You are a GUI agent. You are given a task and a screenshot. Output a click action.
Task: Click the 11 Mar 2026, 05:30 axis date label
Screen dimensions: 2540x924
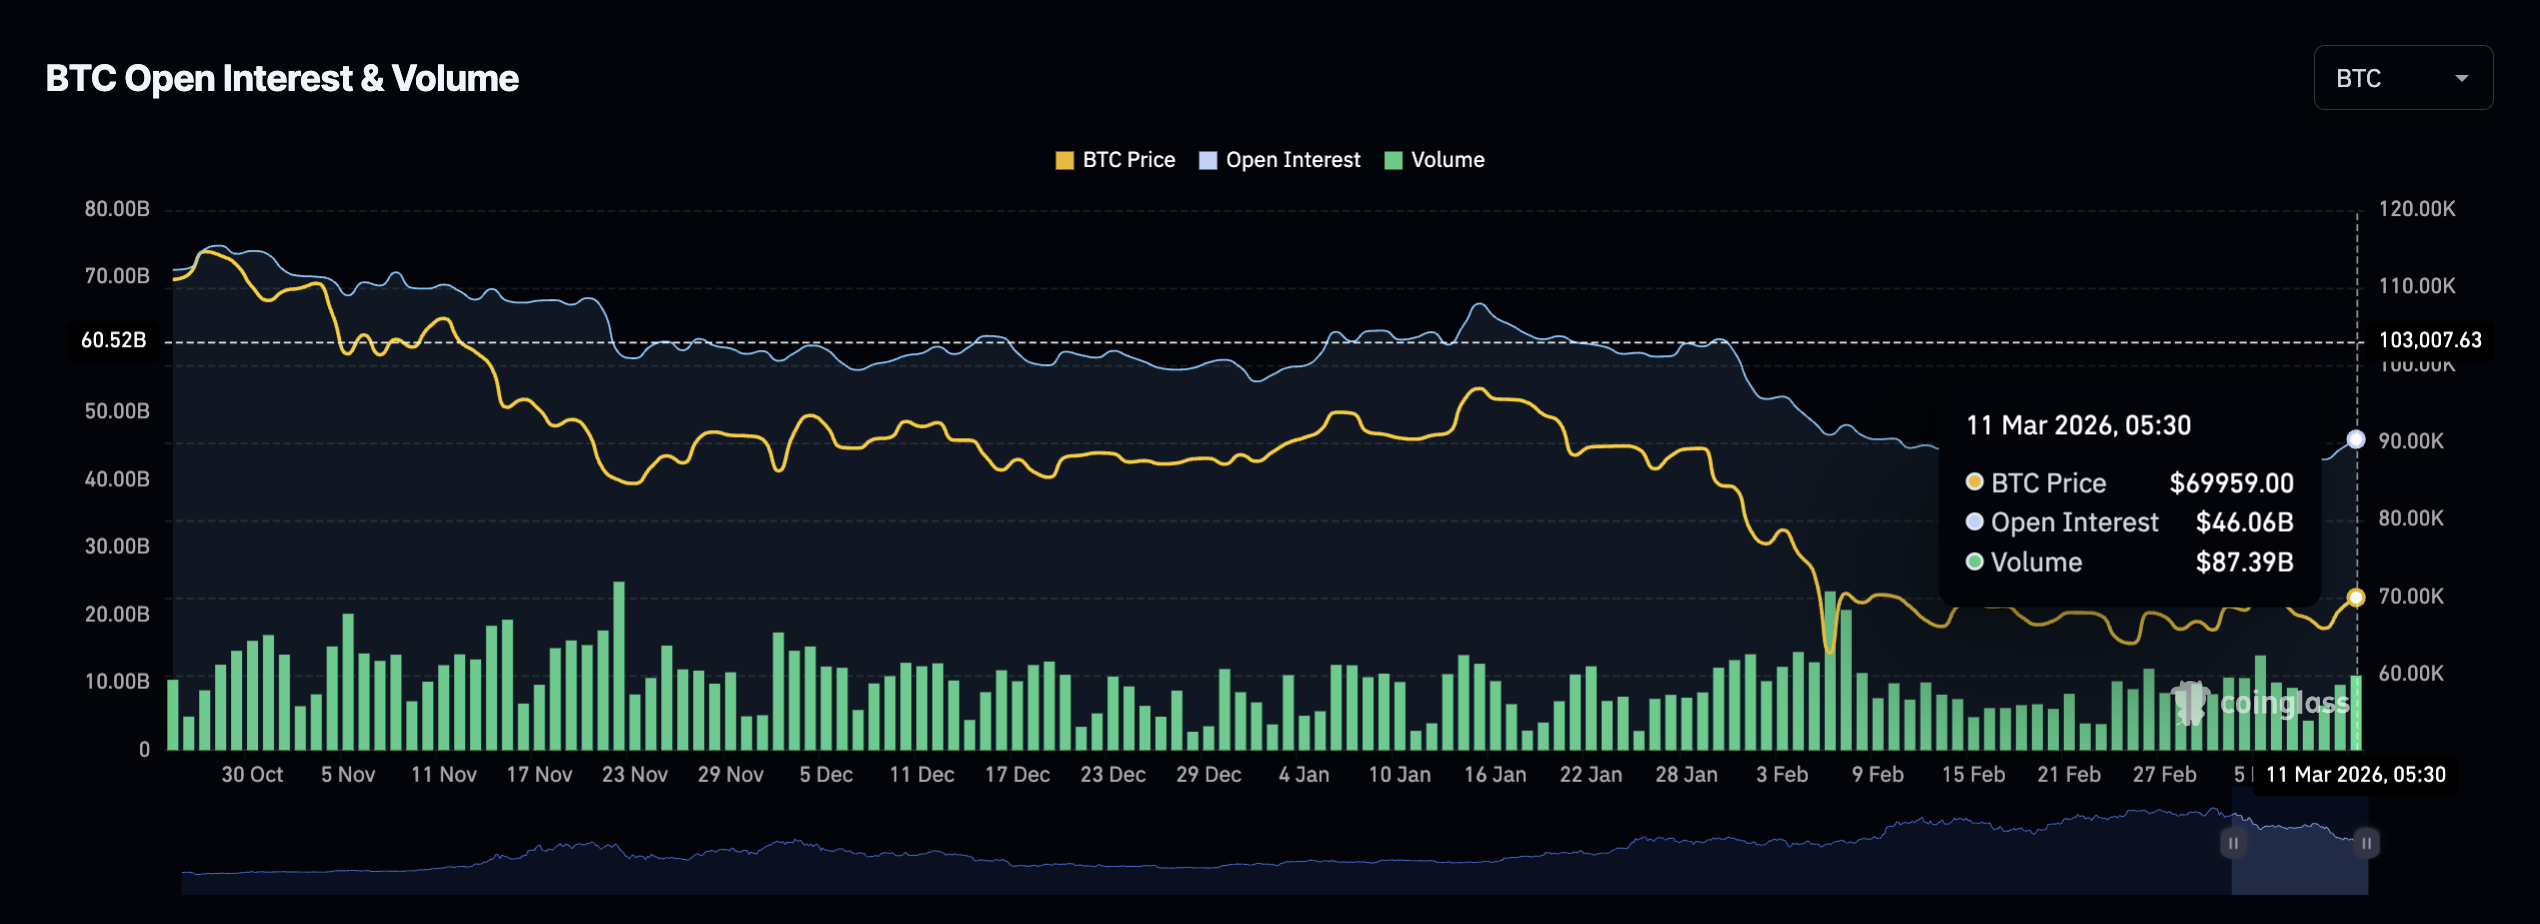[x=2355, y=775]
